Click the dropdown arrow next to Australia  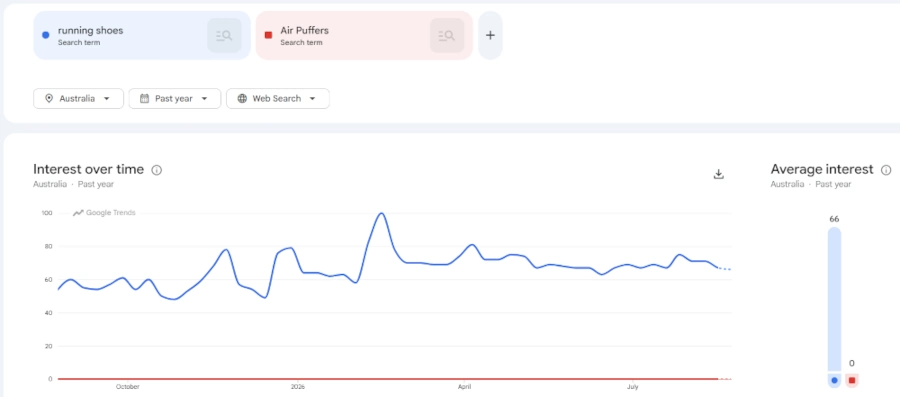(107, 99)
